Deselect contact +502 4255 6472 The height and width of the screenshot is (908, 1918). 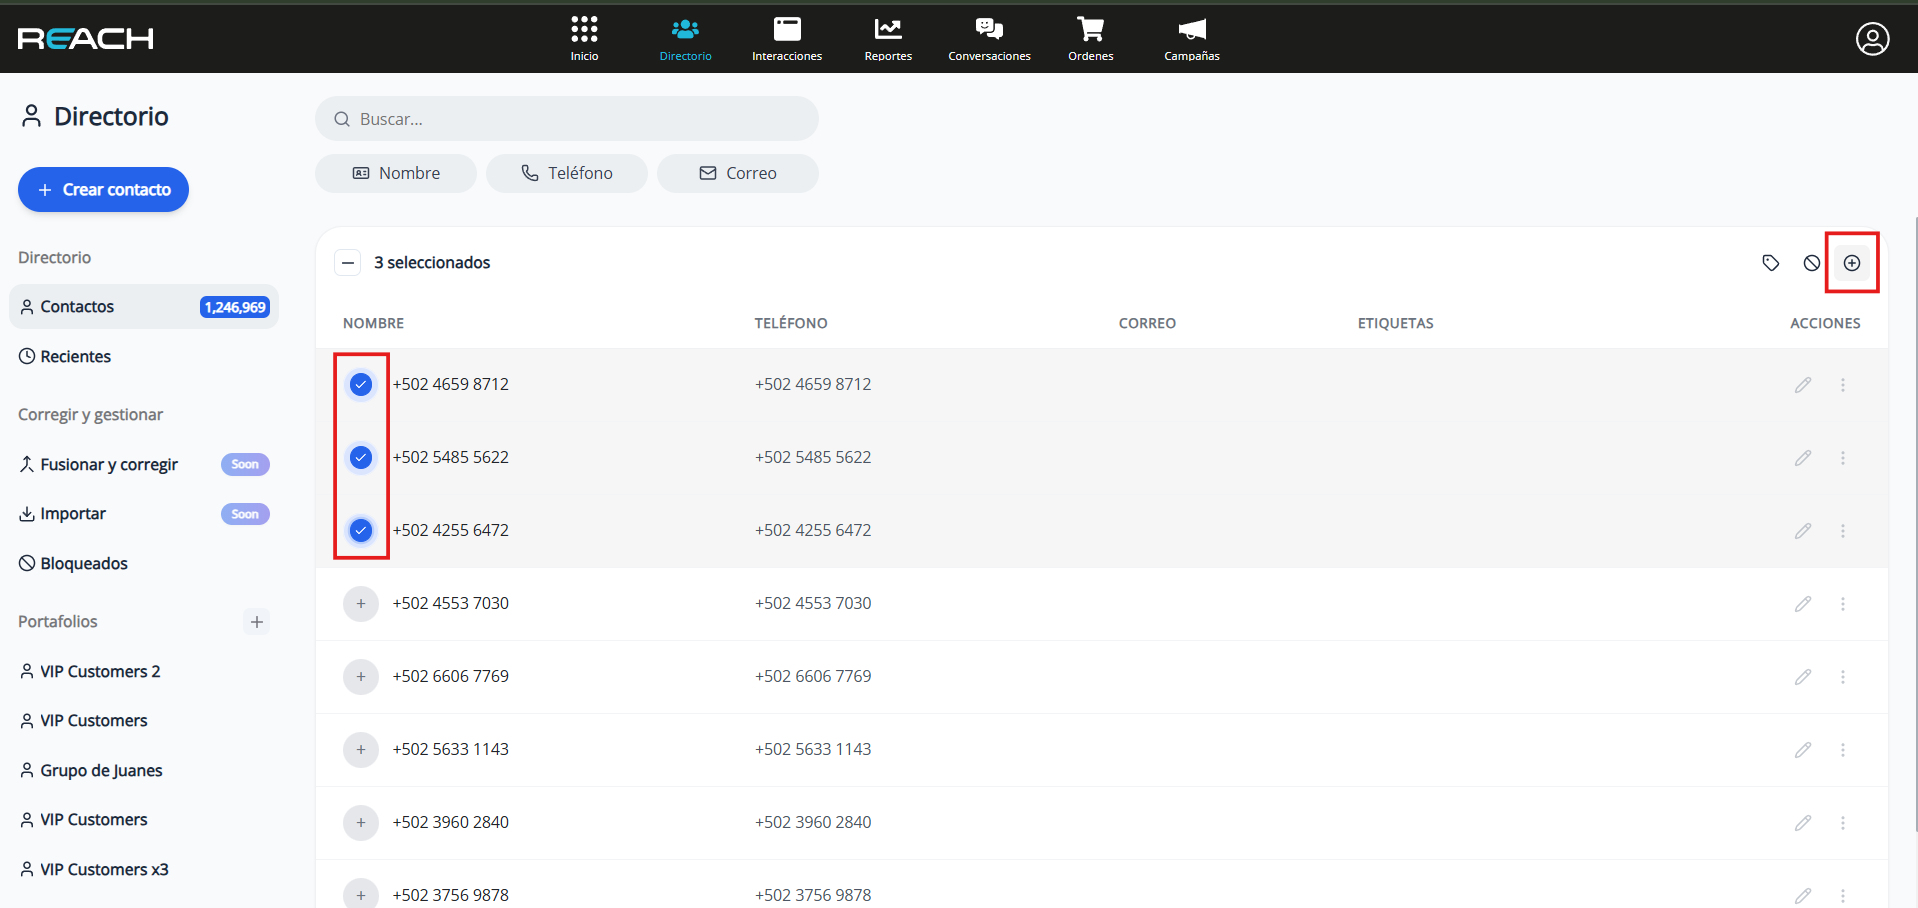pyautogui.click(x=361, y=530)
